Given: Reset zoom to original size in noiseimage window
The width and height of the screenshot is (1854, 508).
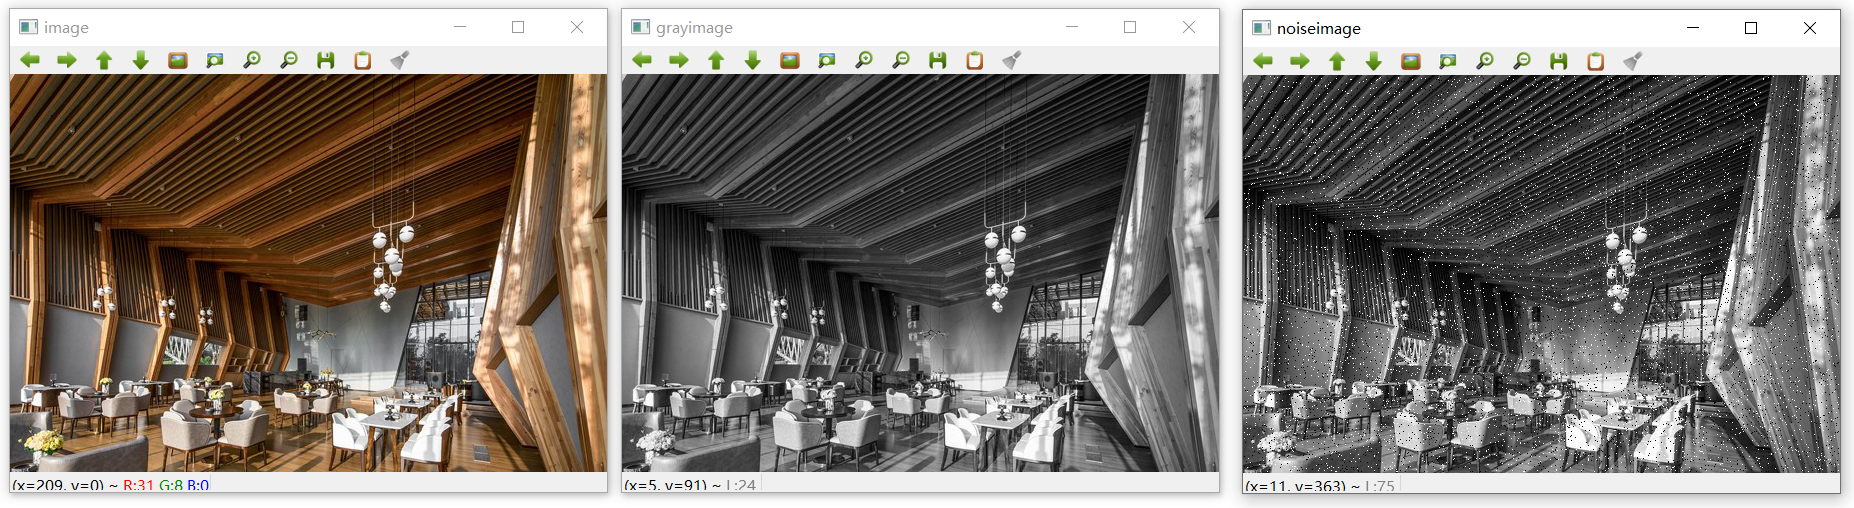Looking at the screenshot, I should [1411, 61].
